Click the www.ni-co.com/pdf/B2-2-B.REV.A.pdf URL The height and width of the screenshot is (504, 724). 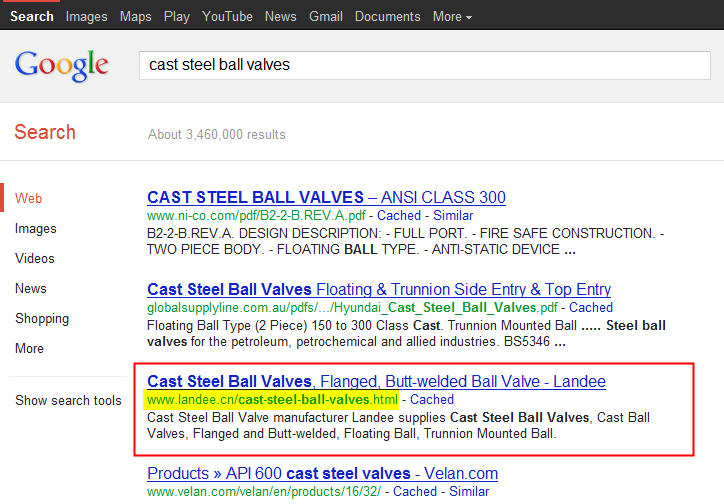coord(256,216)
